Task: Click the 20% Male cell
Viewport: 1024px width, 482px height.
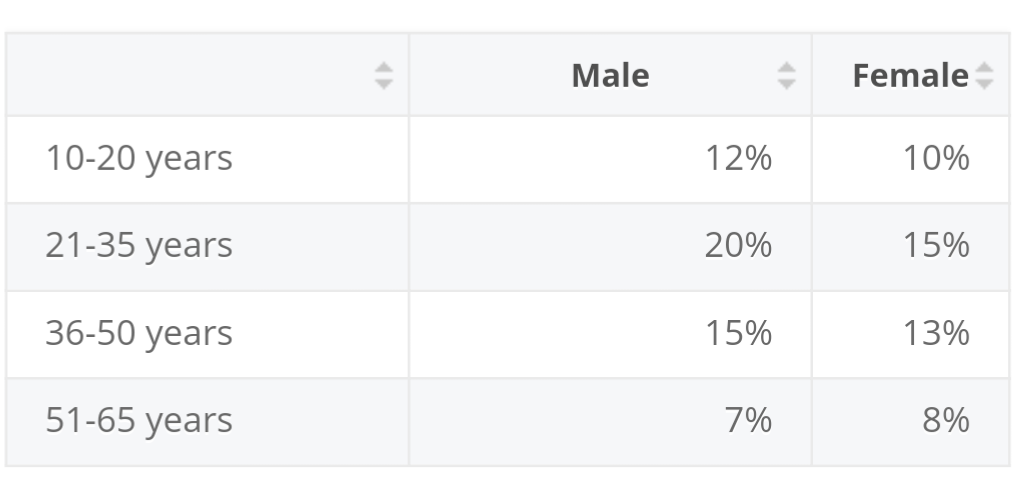Action: (x=611, y=247)
